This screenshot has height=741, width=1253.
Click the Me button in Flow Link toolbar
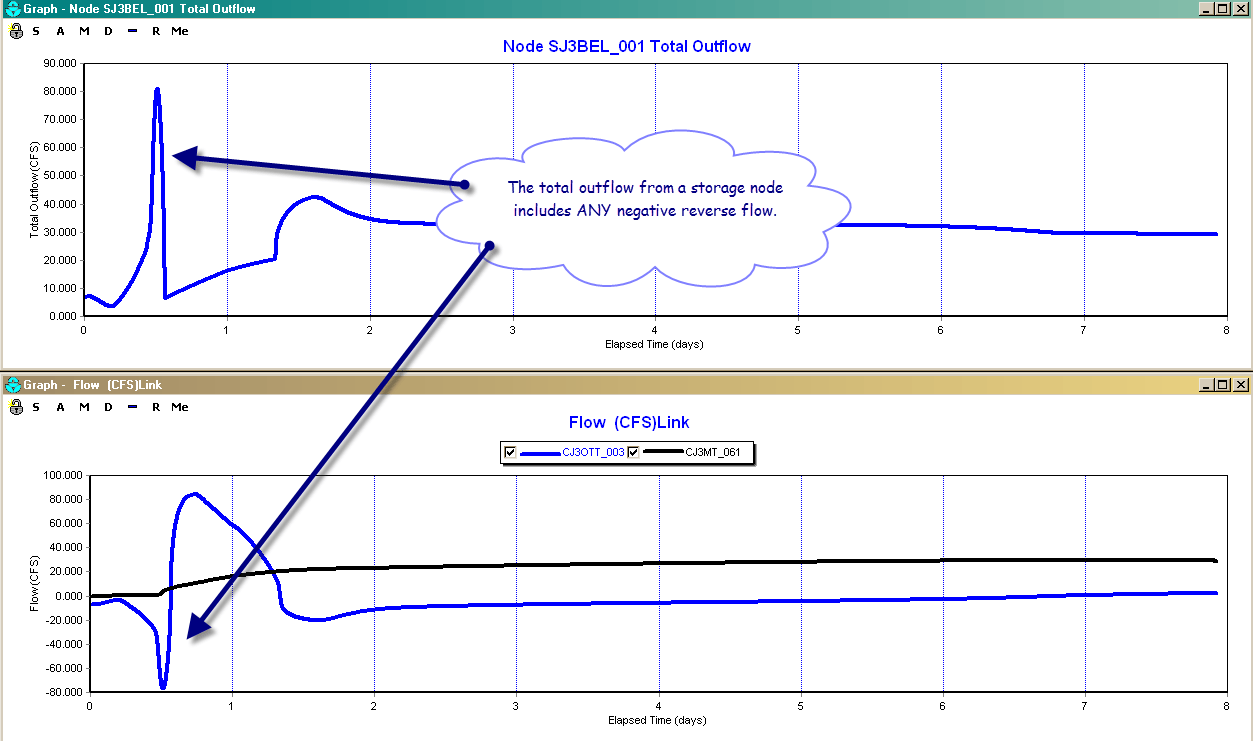(179, 407)
